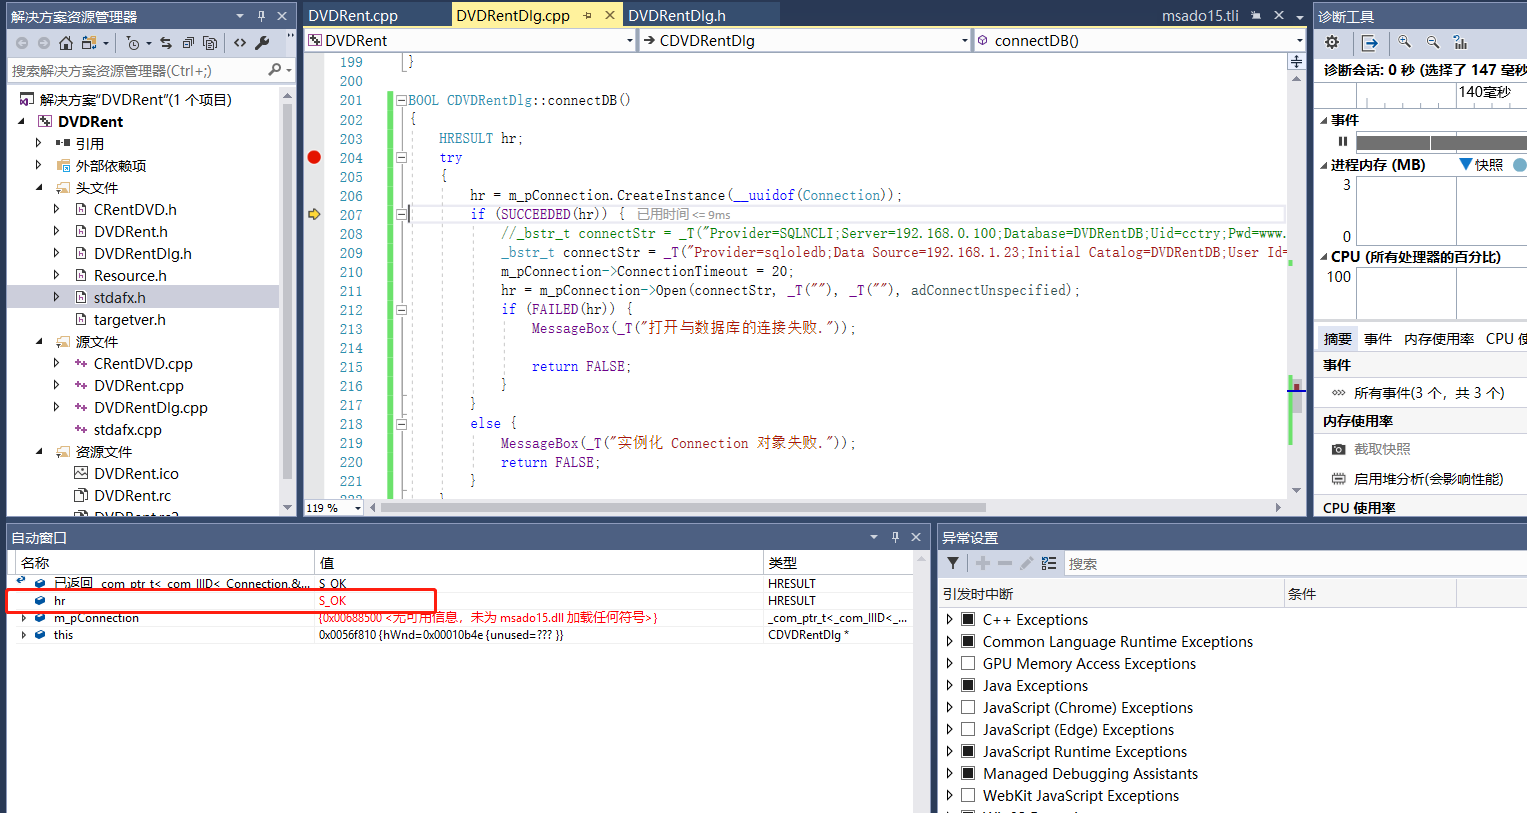Check JavaScript (Chrome) Exceptions checkbox
Viewport: 1527px width, 813px height.
[x=968, y=707]
